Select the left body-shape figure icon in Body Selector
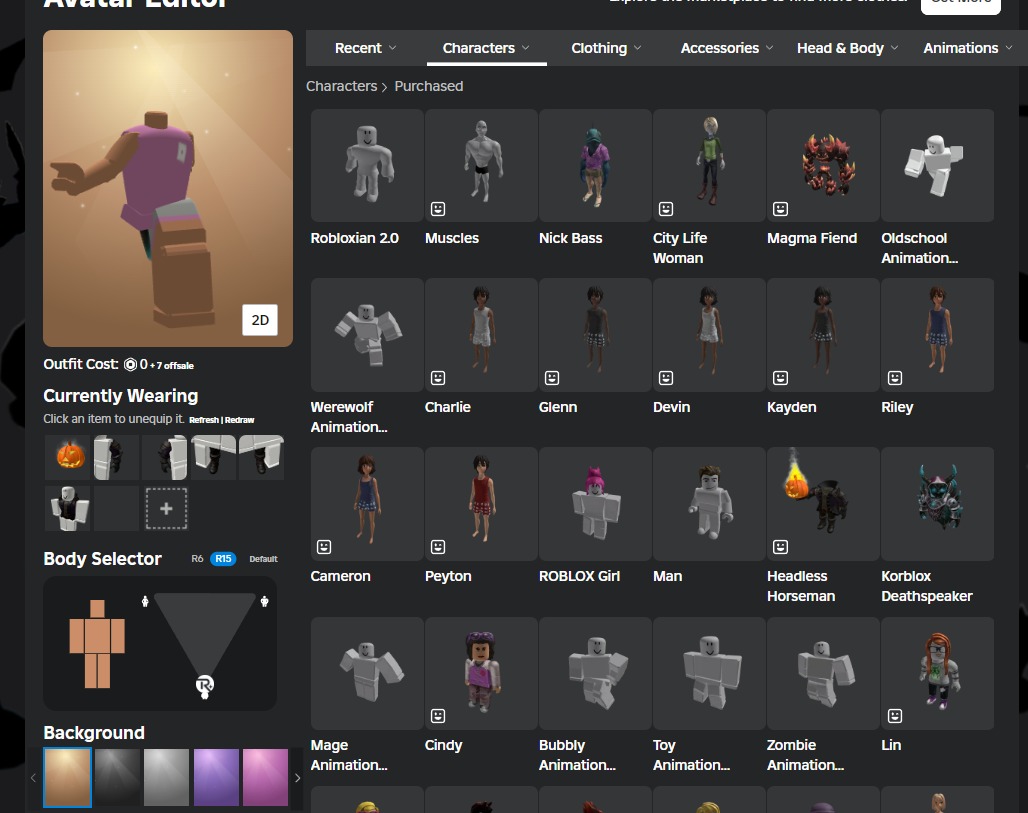Image resolution: width=1028 pixels, height=813 pixels. tap(97, 644)
